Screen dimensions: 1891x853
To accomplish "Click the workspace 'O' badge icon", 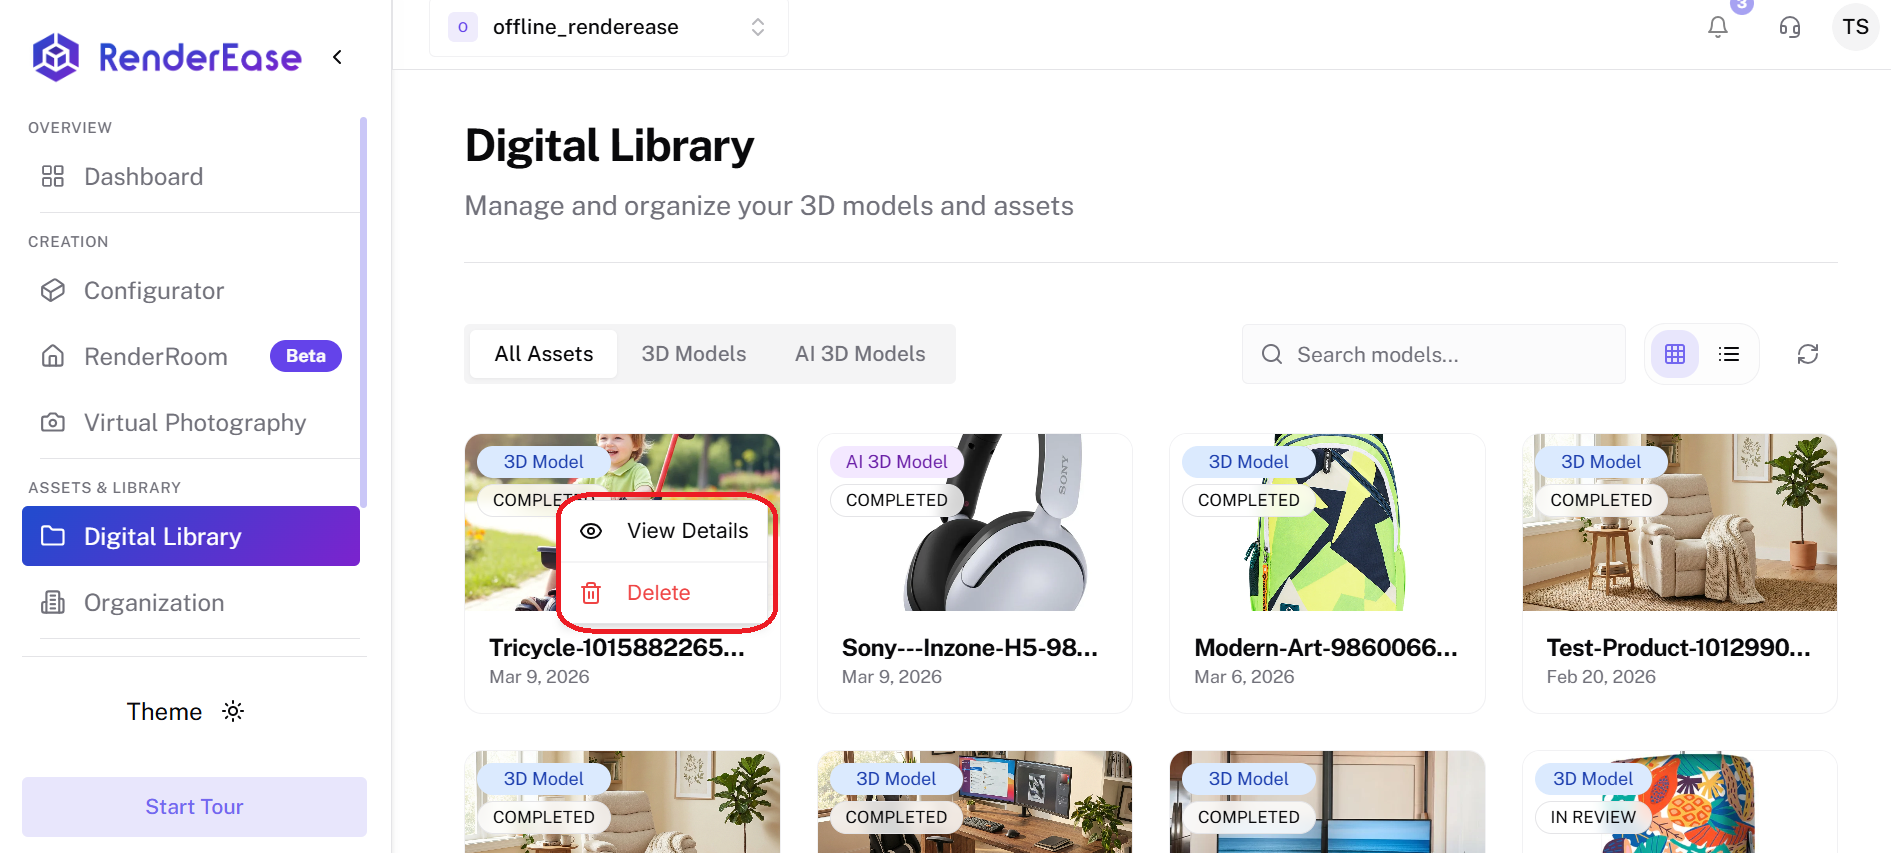I will [463, 27].
